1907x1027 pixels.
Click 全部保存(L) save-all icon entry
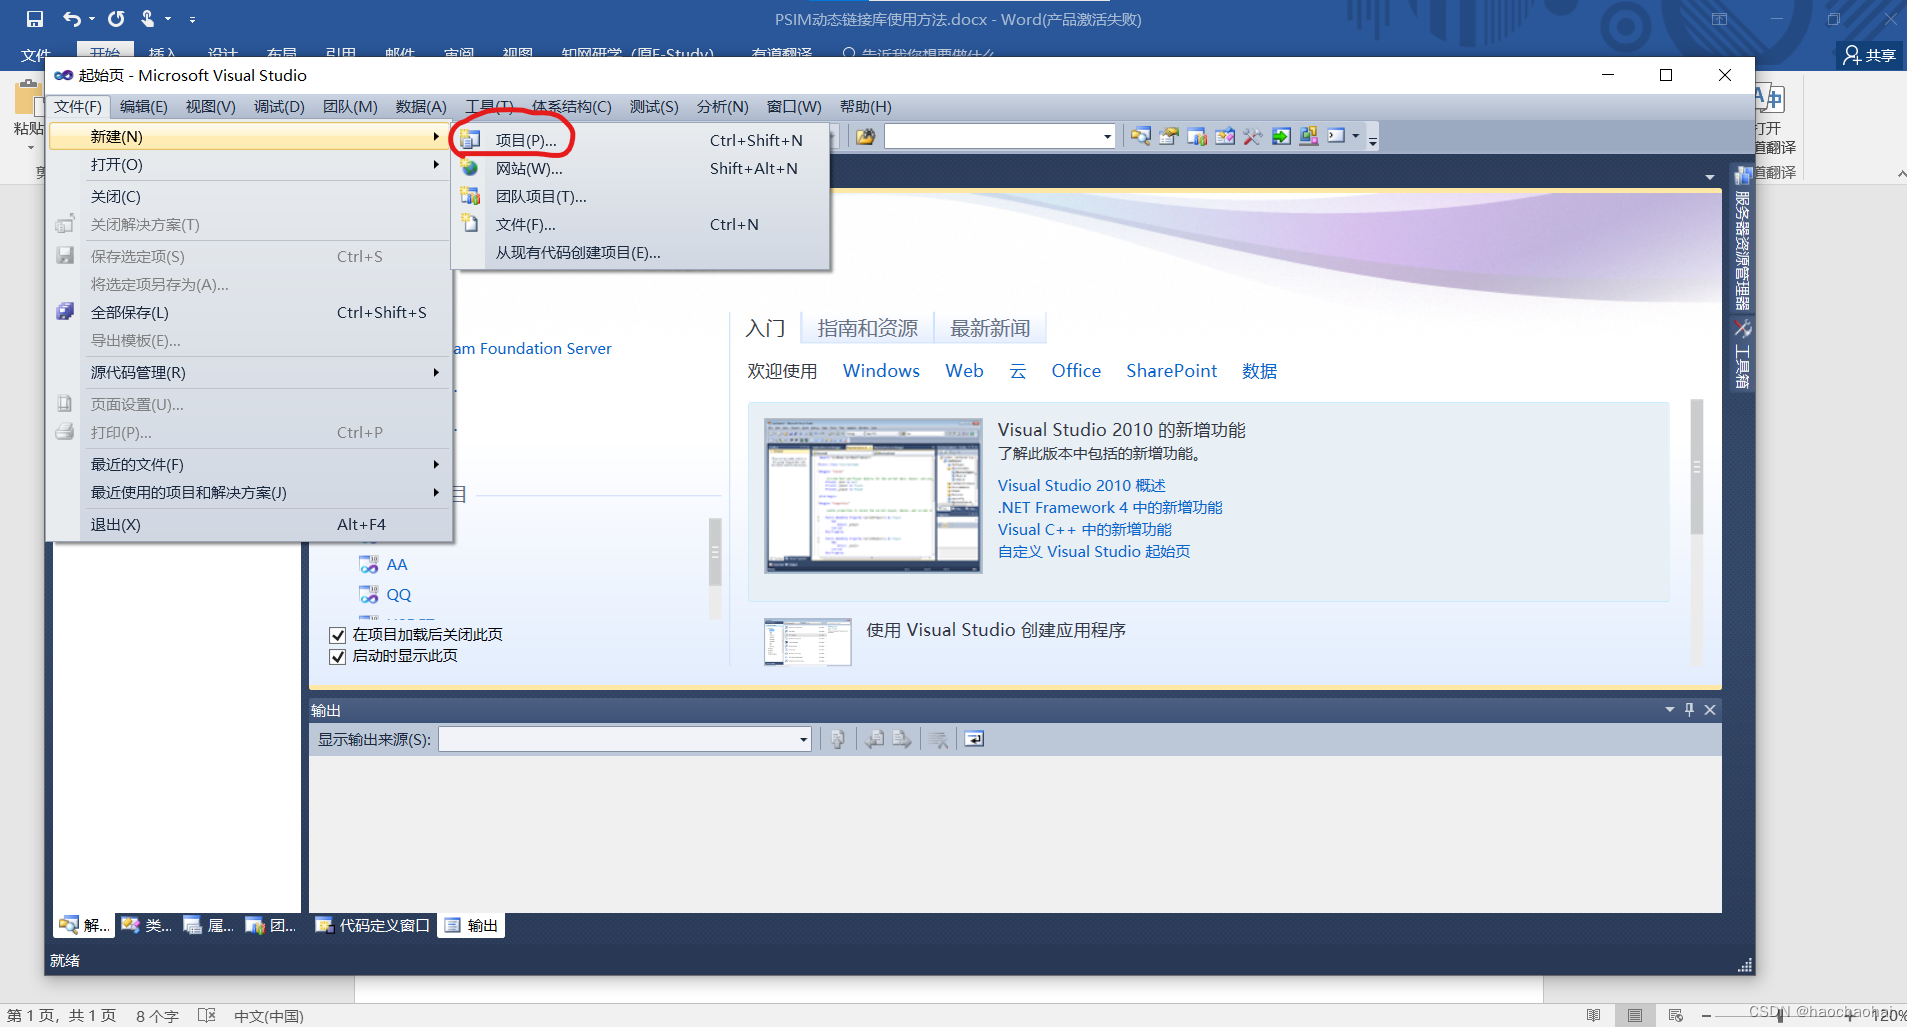point(249,312)
